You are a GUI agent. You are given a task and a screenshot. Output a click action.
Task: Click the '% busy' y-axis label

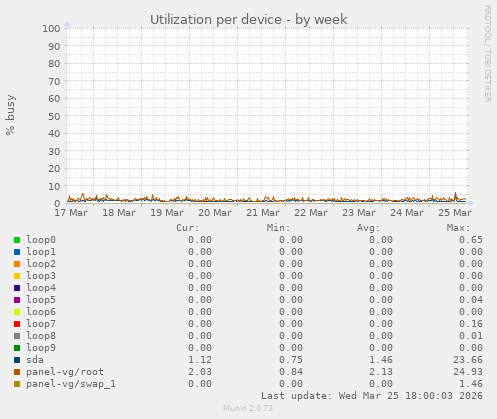(10, 115)
